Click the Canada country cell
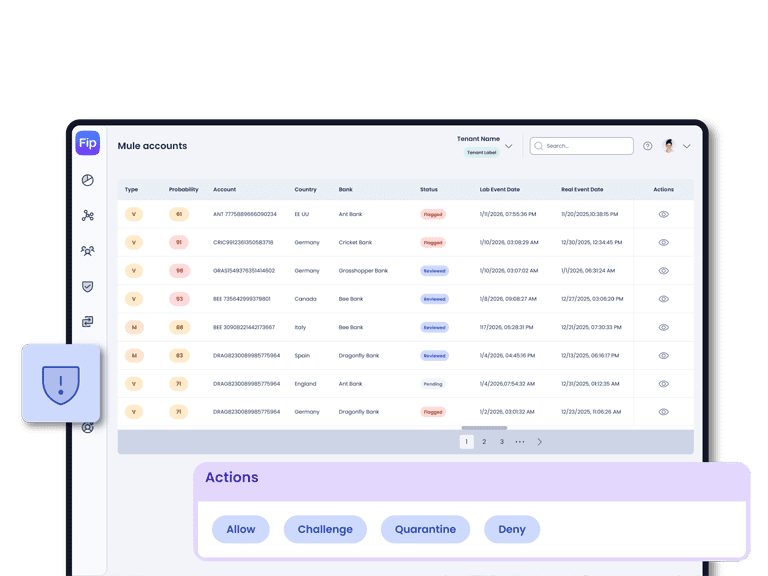Screen dimensions: 768x576 click(305, 299)
